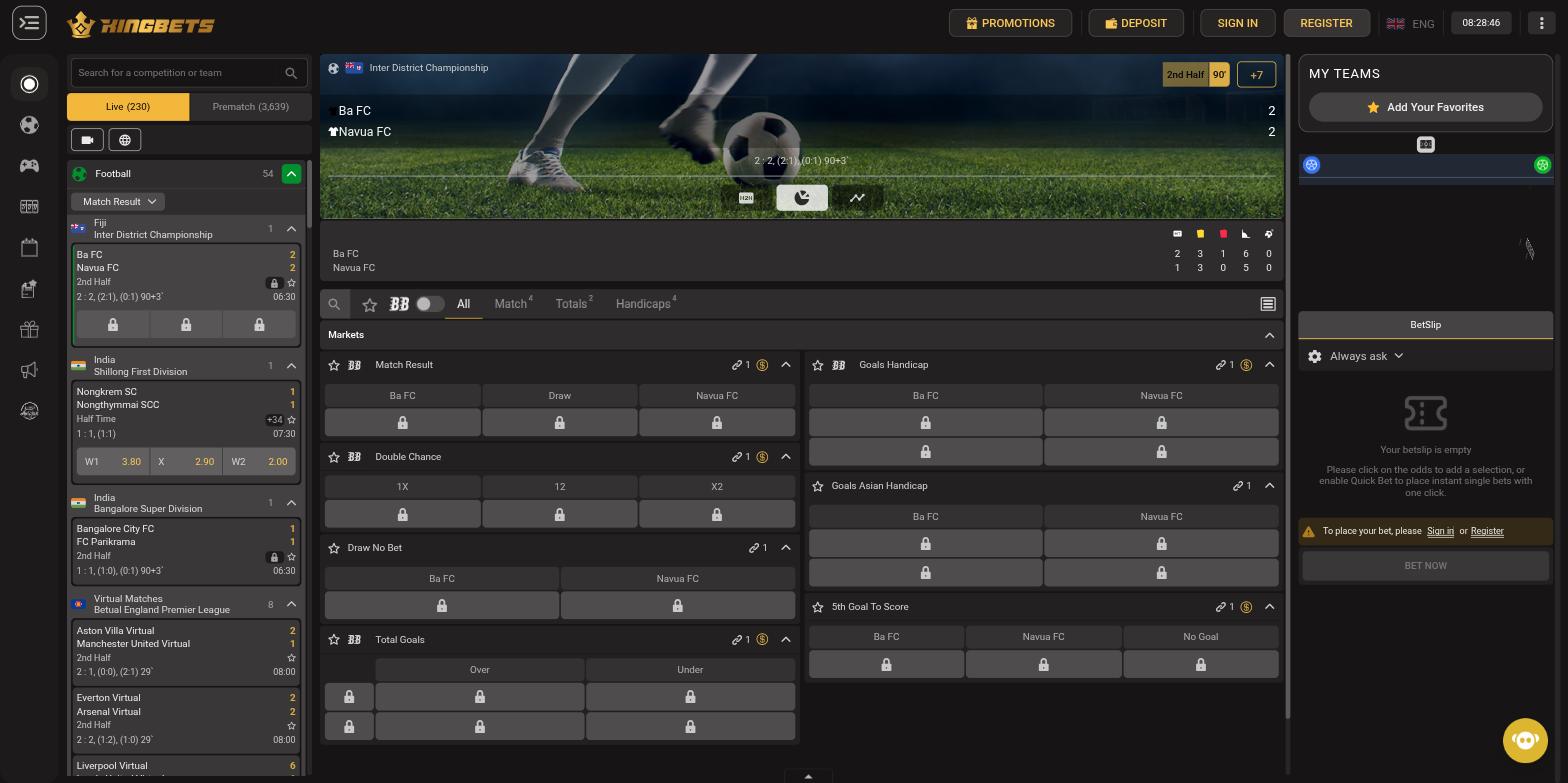The height and width of the screenshot is (783, 1568).
Task: Open the three-dot menu in the header
Action: [x=1541, y=23]
